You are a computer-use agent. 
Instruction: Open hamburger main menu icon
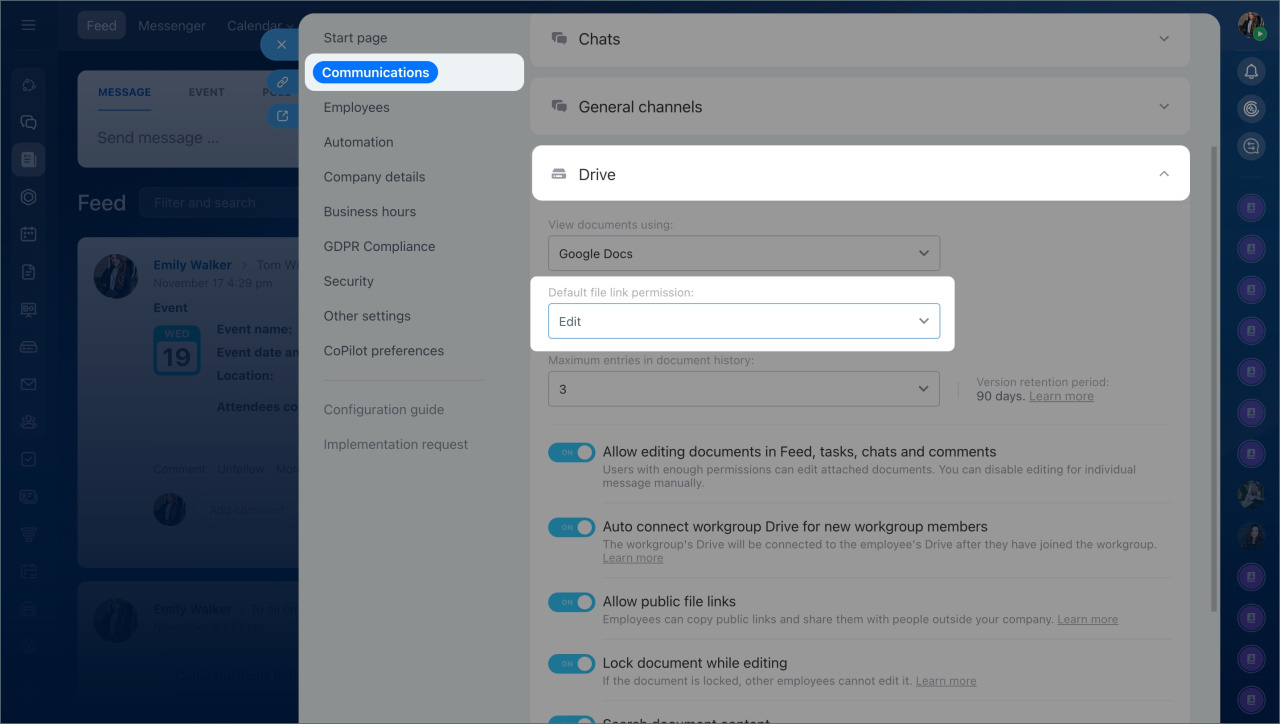[28, 25]
